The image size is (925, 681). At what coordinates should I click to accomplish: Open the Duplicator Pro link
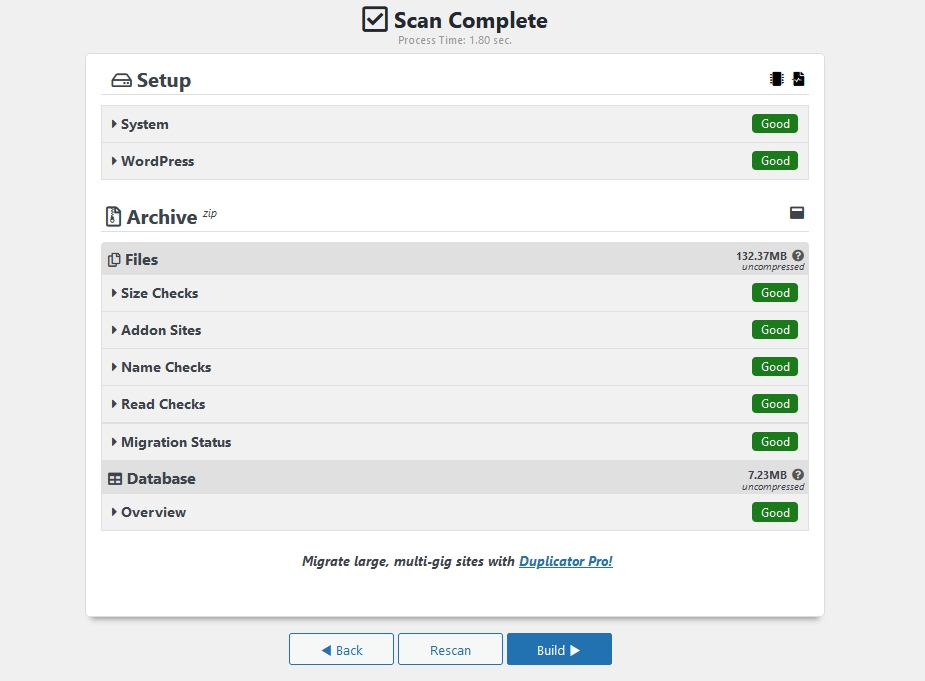pos(566,562)
